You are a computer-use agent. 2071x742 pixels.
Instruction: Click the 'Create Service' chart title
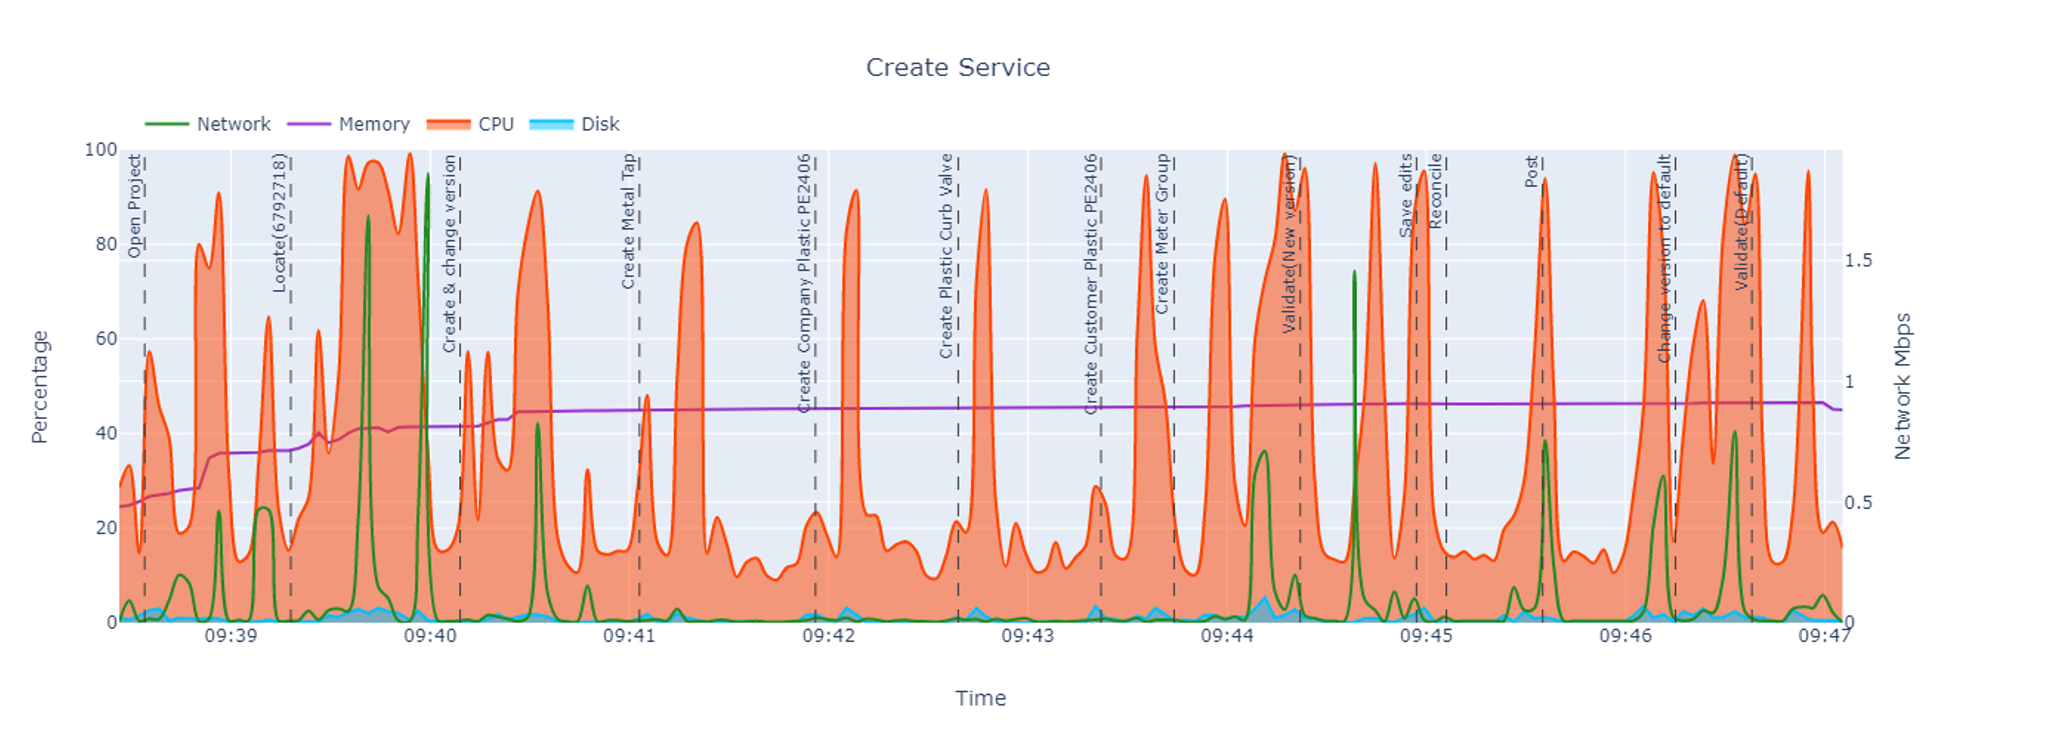[958, 67]
